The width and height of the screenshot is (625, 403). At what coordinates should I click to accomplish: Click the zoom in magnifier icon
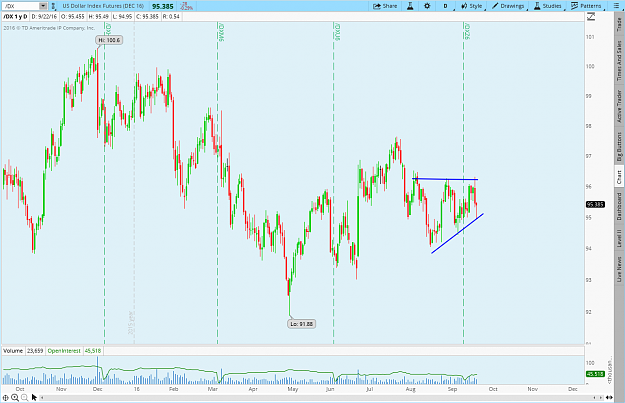coord(15,397)
